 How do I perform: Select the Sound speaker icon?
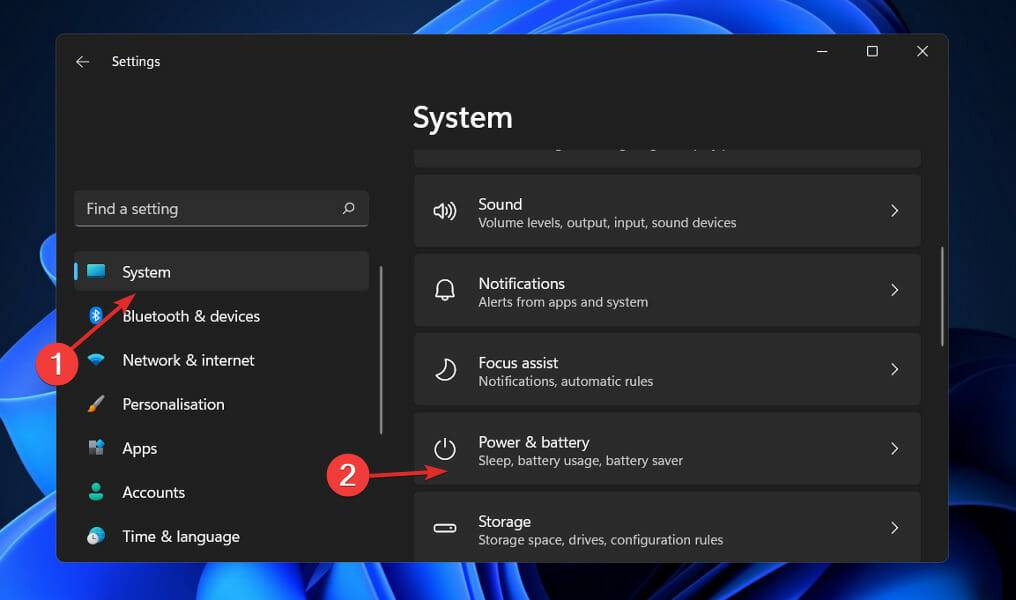pos(444,211)
